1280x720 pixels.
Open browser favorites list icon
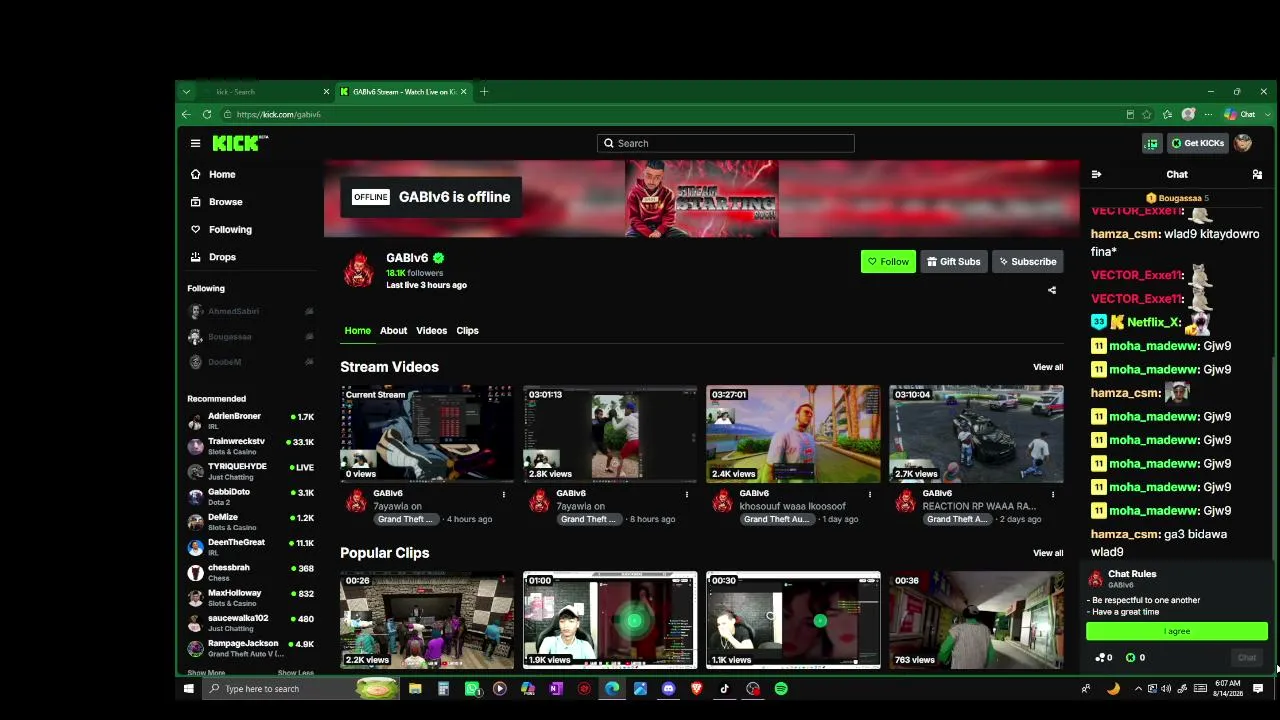click(x=1167, y=114)
